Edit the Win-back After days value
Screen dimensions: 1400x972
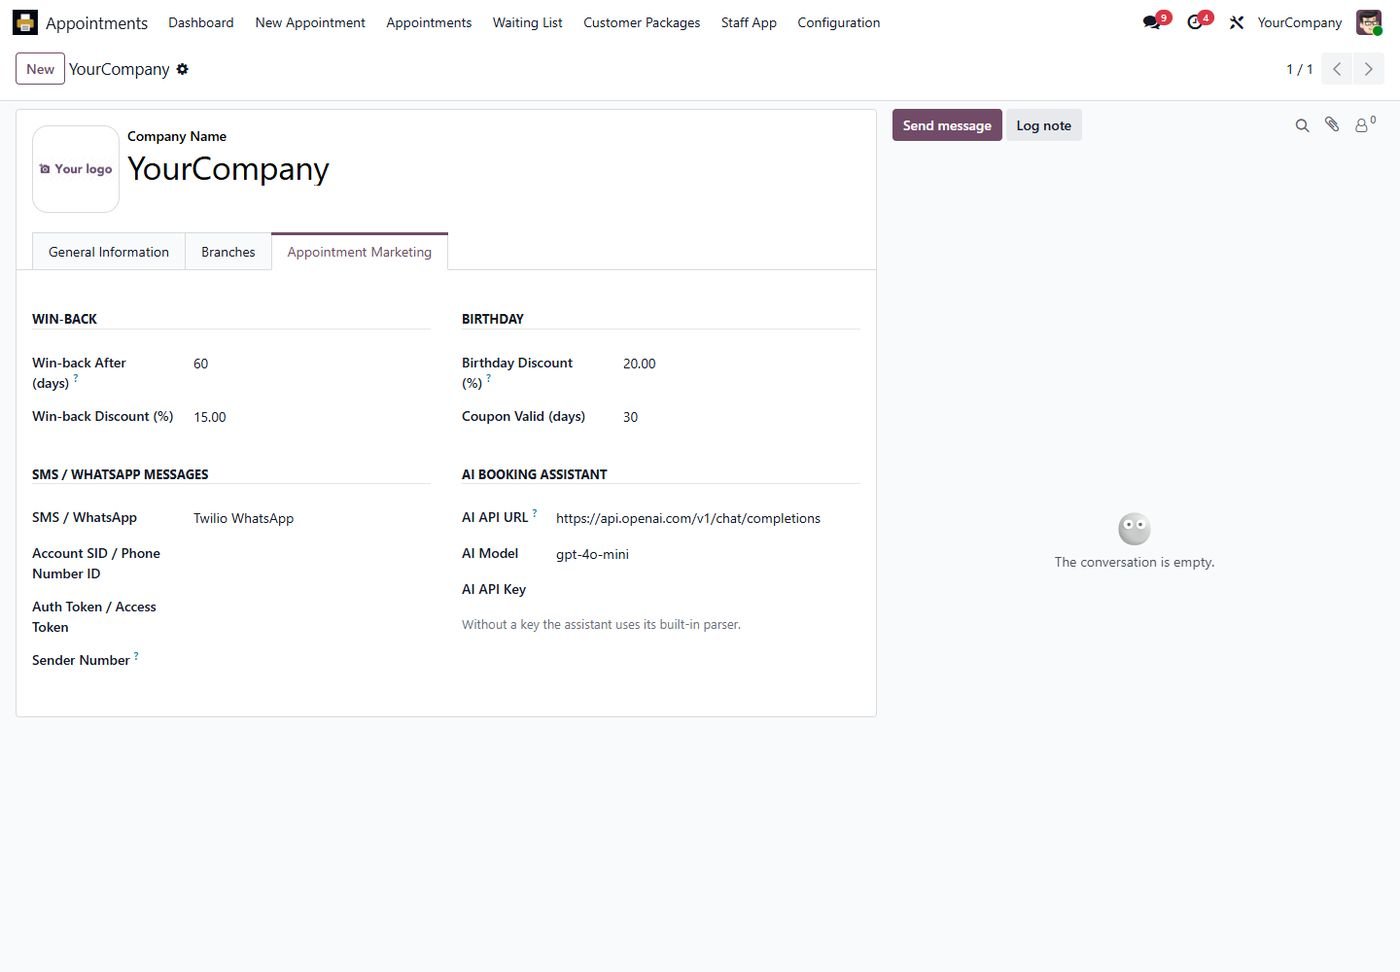311,364
